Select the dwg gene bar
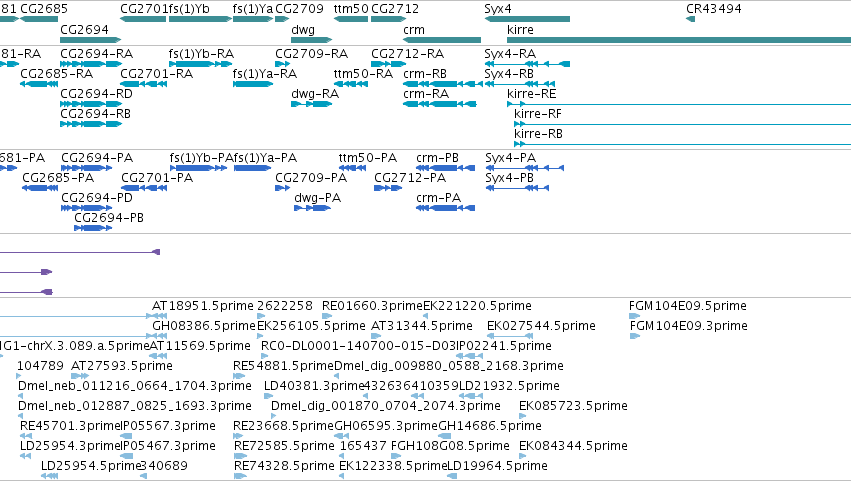851x481 pixels. [312, 40]
